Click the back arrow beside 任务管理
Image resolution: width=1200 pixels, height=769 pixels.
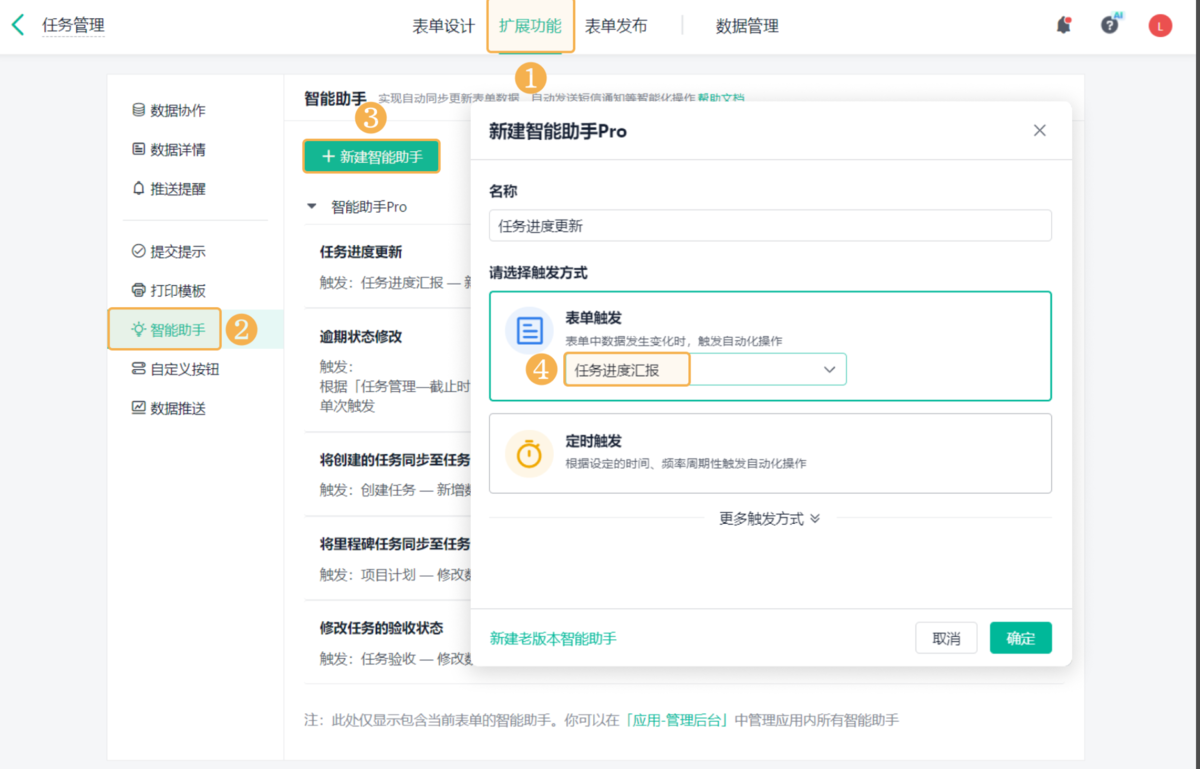[18, 25]
